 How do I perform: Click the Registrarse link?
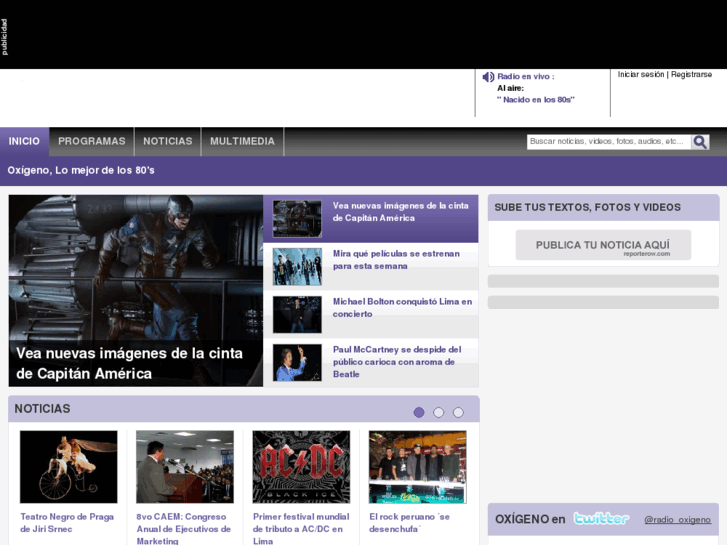point(691,74)
